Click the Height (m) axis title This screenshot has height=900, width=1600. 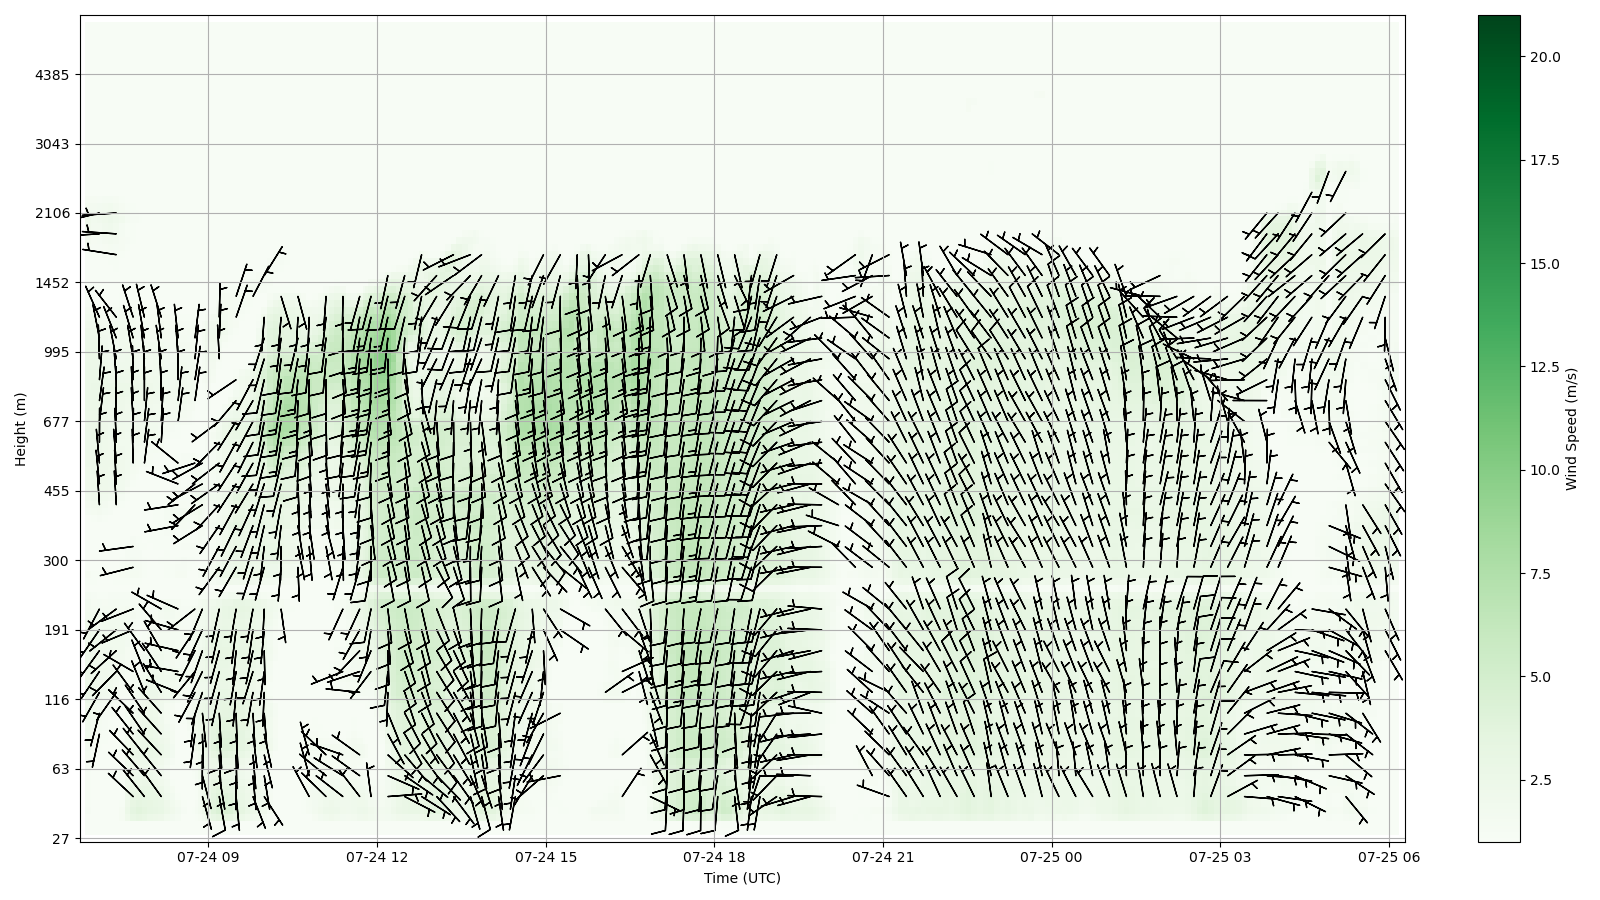point(20,429)
